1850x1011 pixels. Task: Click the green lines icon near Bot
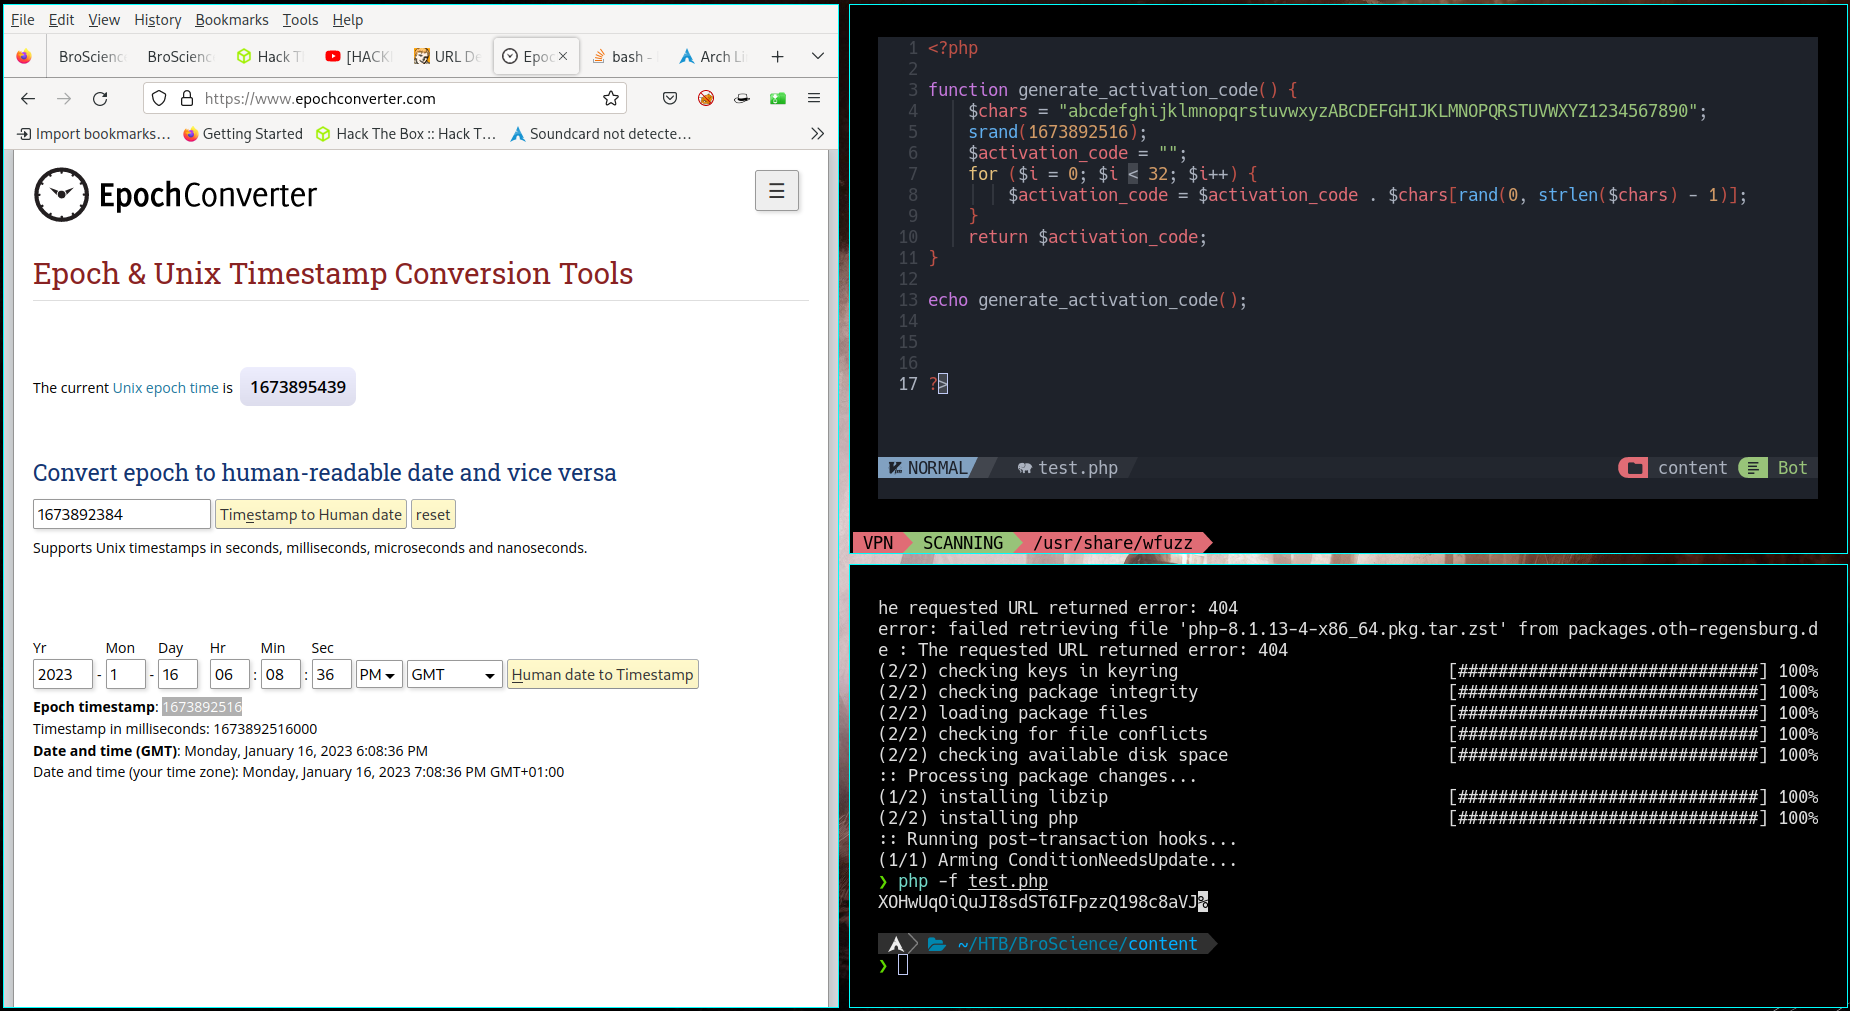click(1753, 468)
